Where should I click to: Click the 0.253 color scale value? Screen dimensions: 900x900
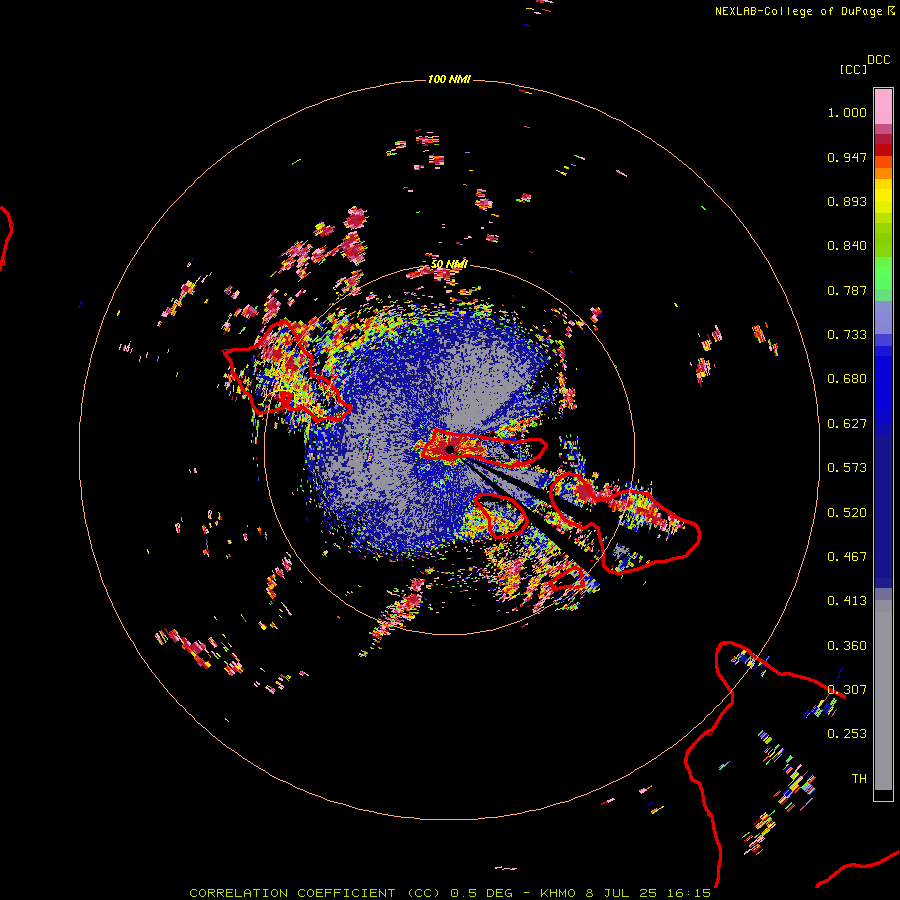(x=847, y=734)
